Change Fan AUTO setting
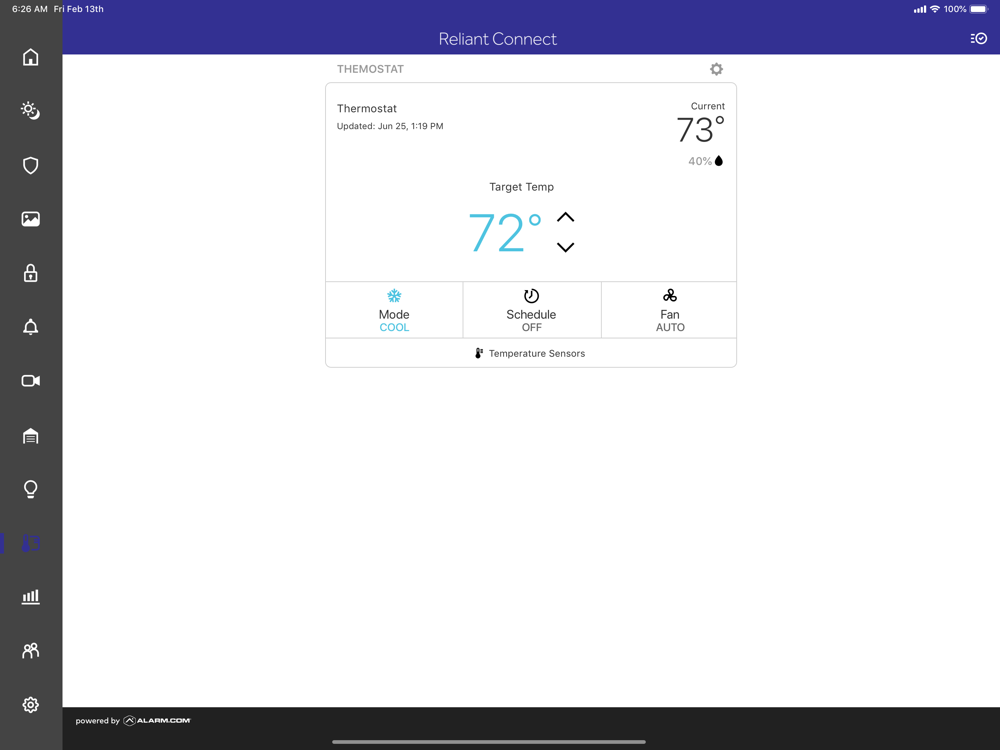This screenshot has width=1000, height=750. pos(670,310)
